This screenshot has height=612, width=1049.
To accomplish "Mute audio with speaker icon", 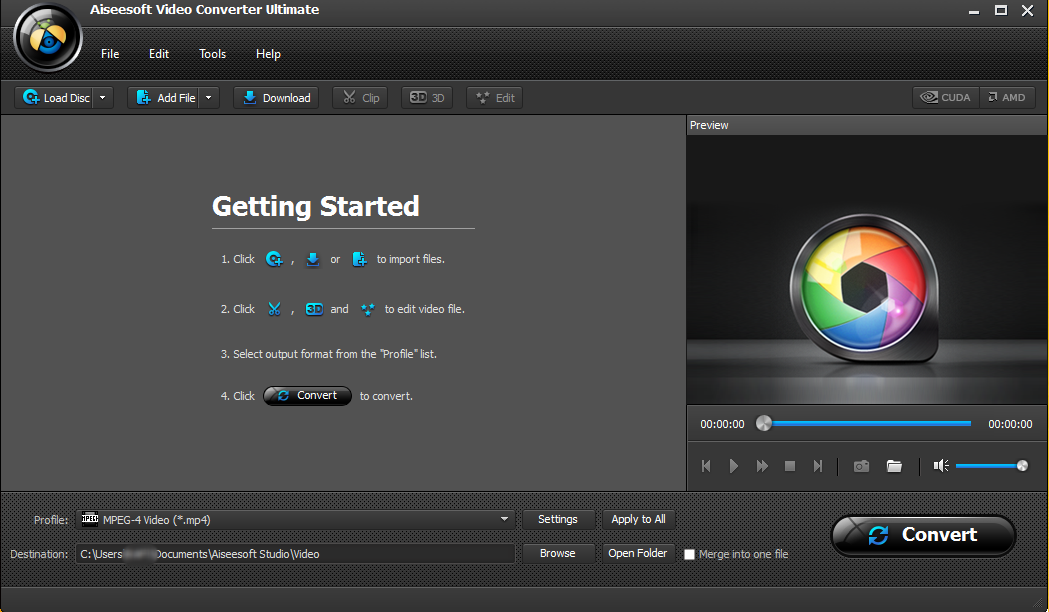I will [x=941, y=466].
